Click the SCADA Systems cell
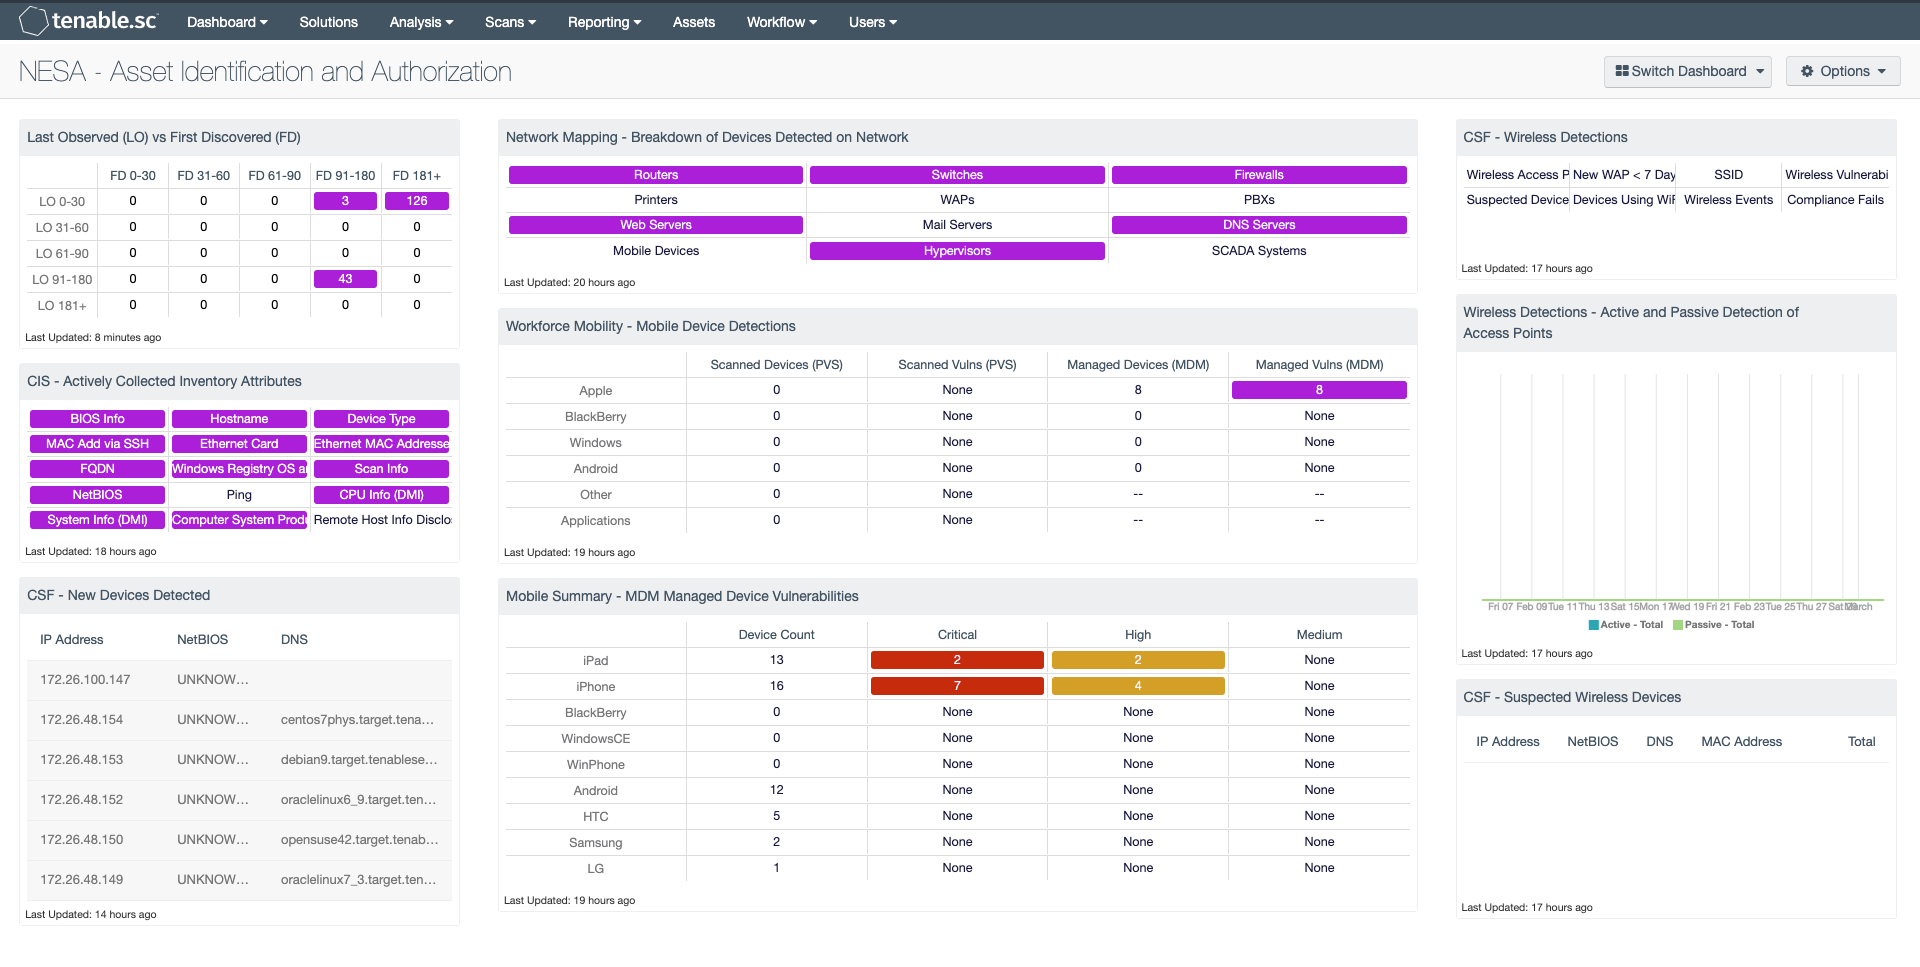 [1259, 251]
